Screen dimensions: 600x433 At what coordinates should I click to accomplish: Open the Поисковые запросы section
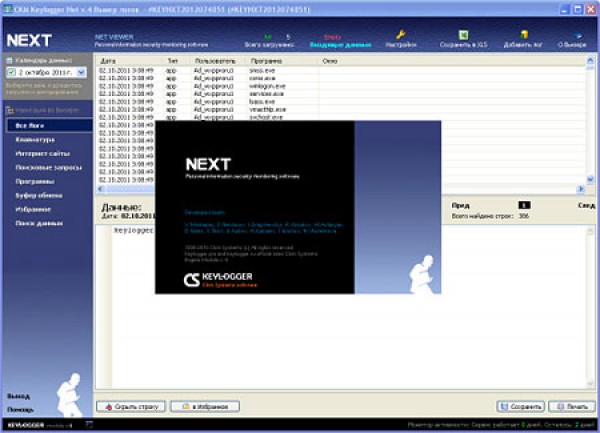(x=49, y=168)
